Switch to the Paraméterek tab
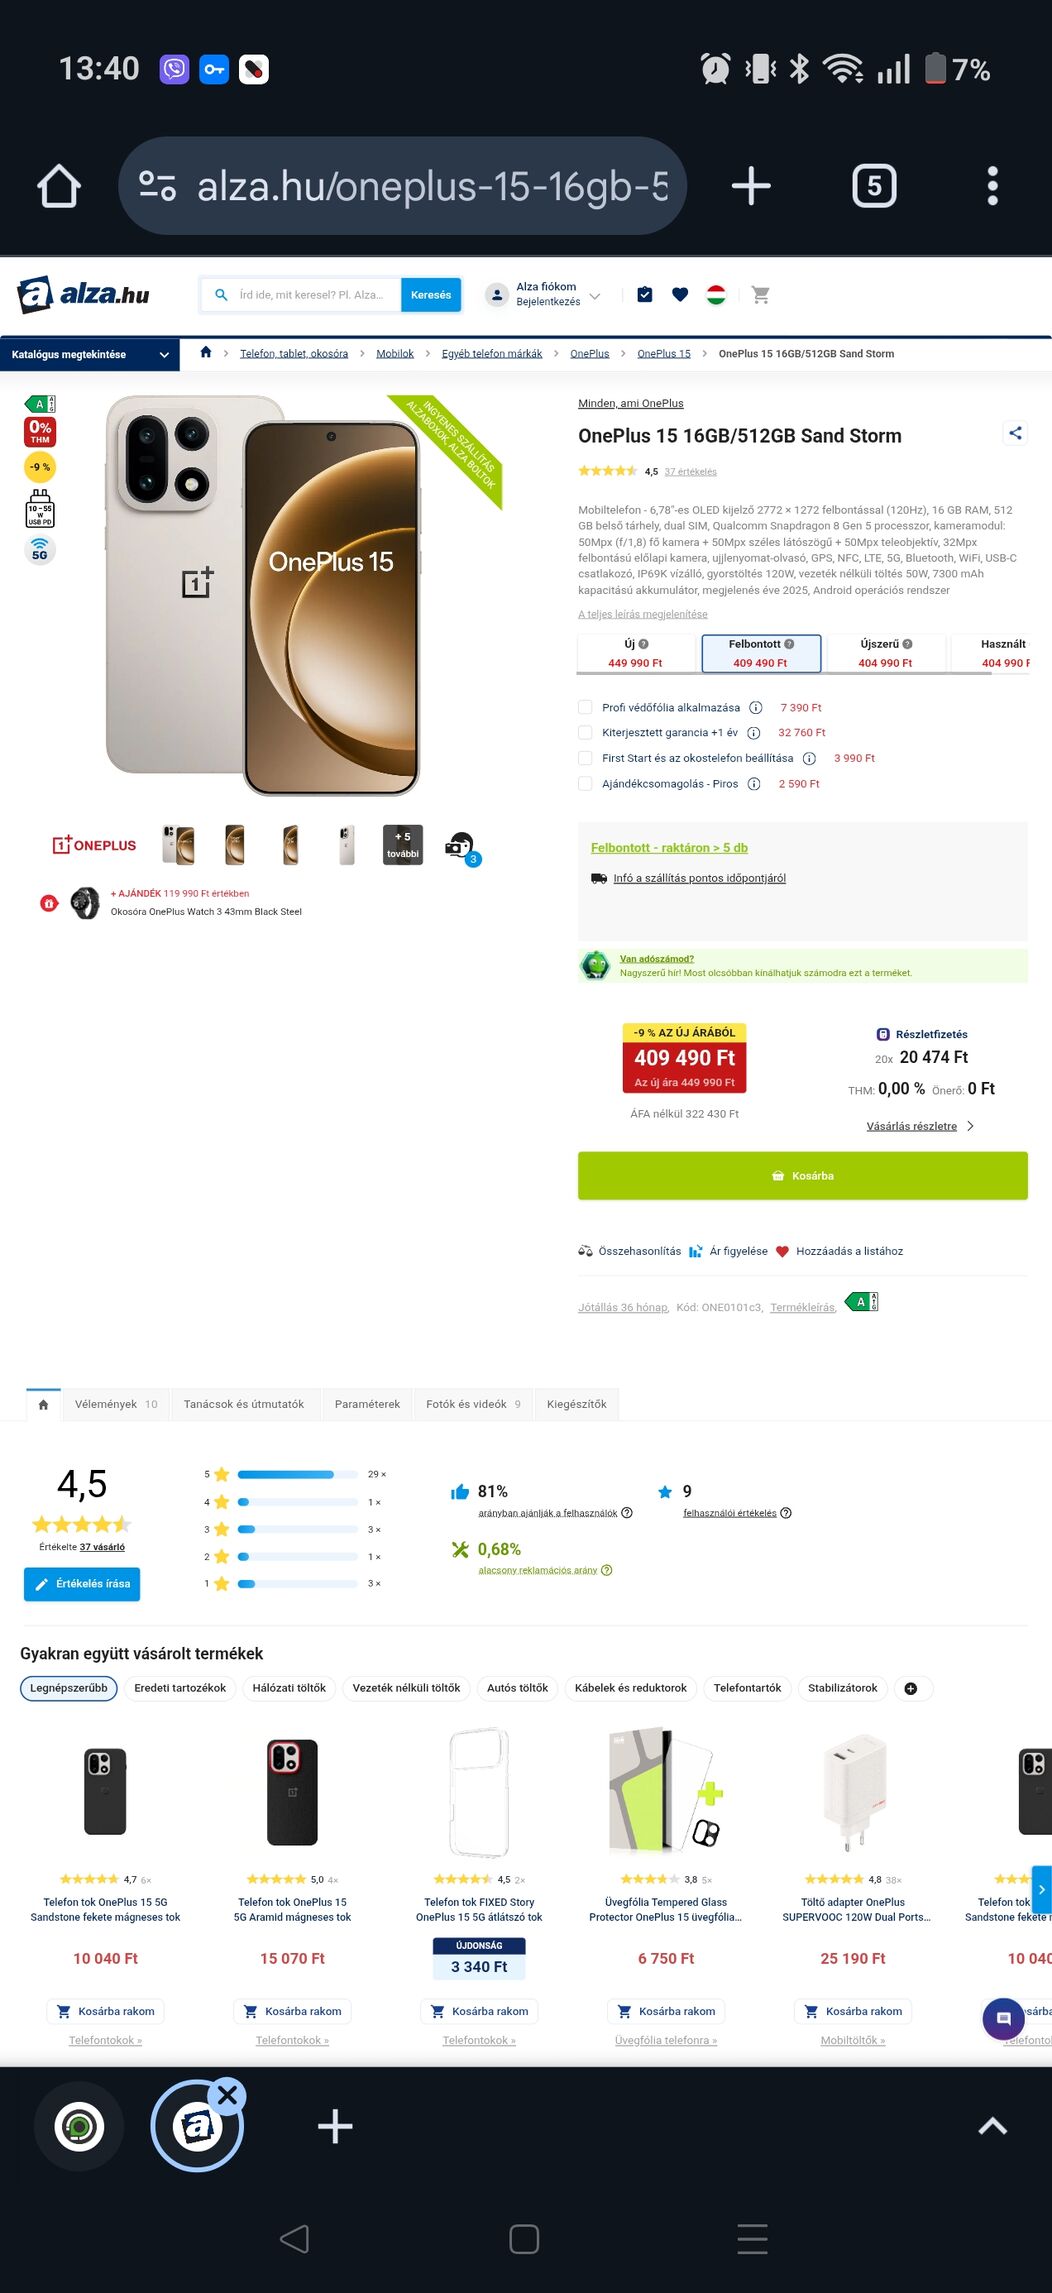The height and width of the screenshot is (2293, 1052). pyautogui.click(x=367, y=1404)
